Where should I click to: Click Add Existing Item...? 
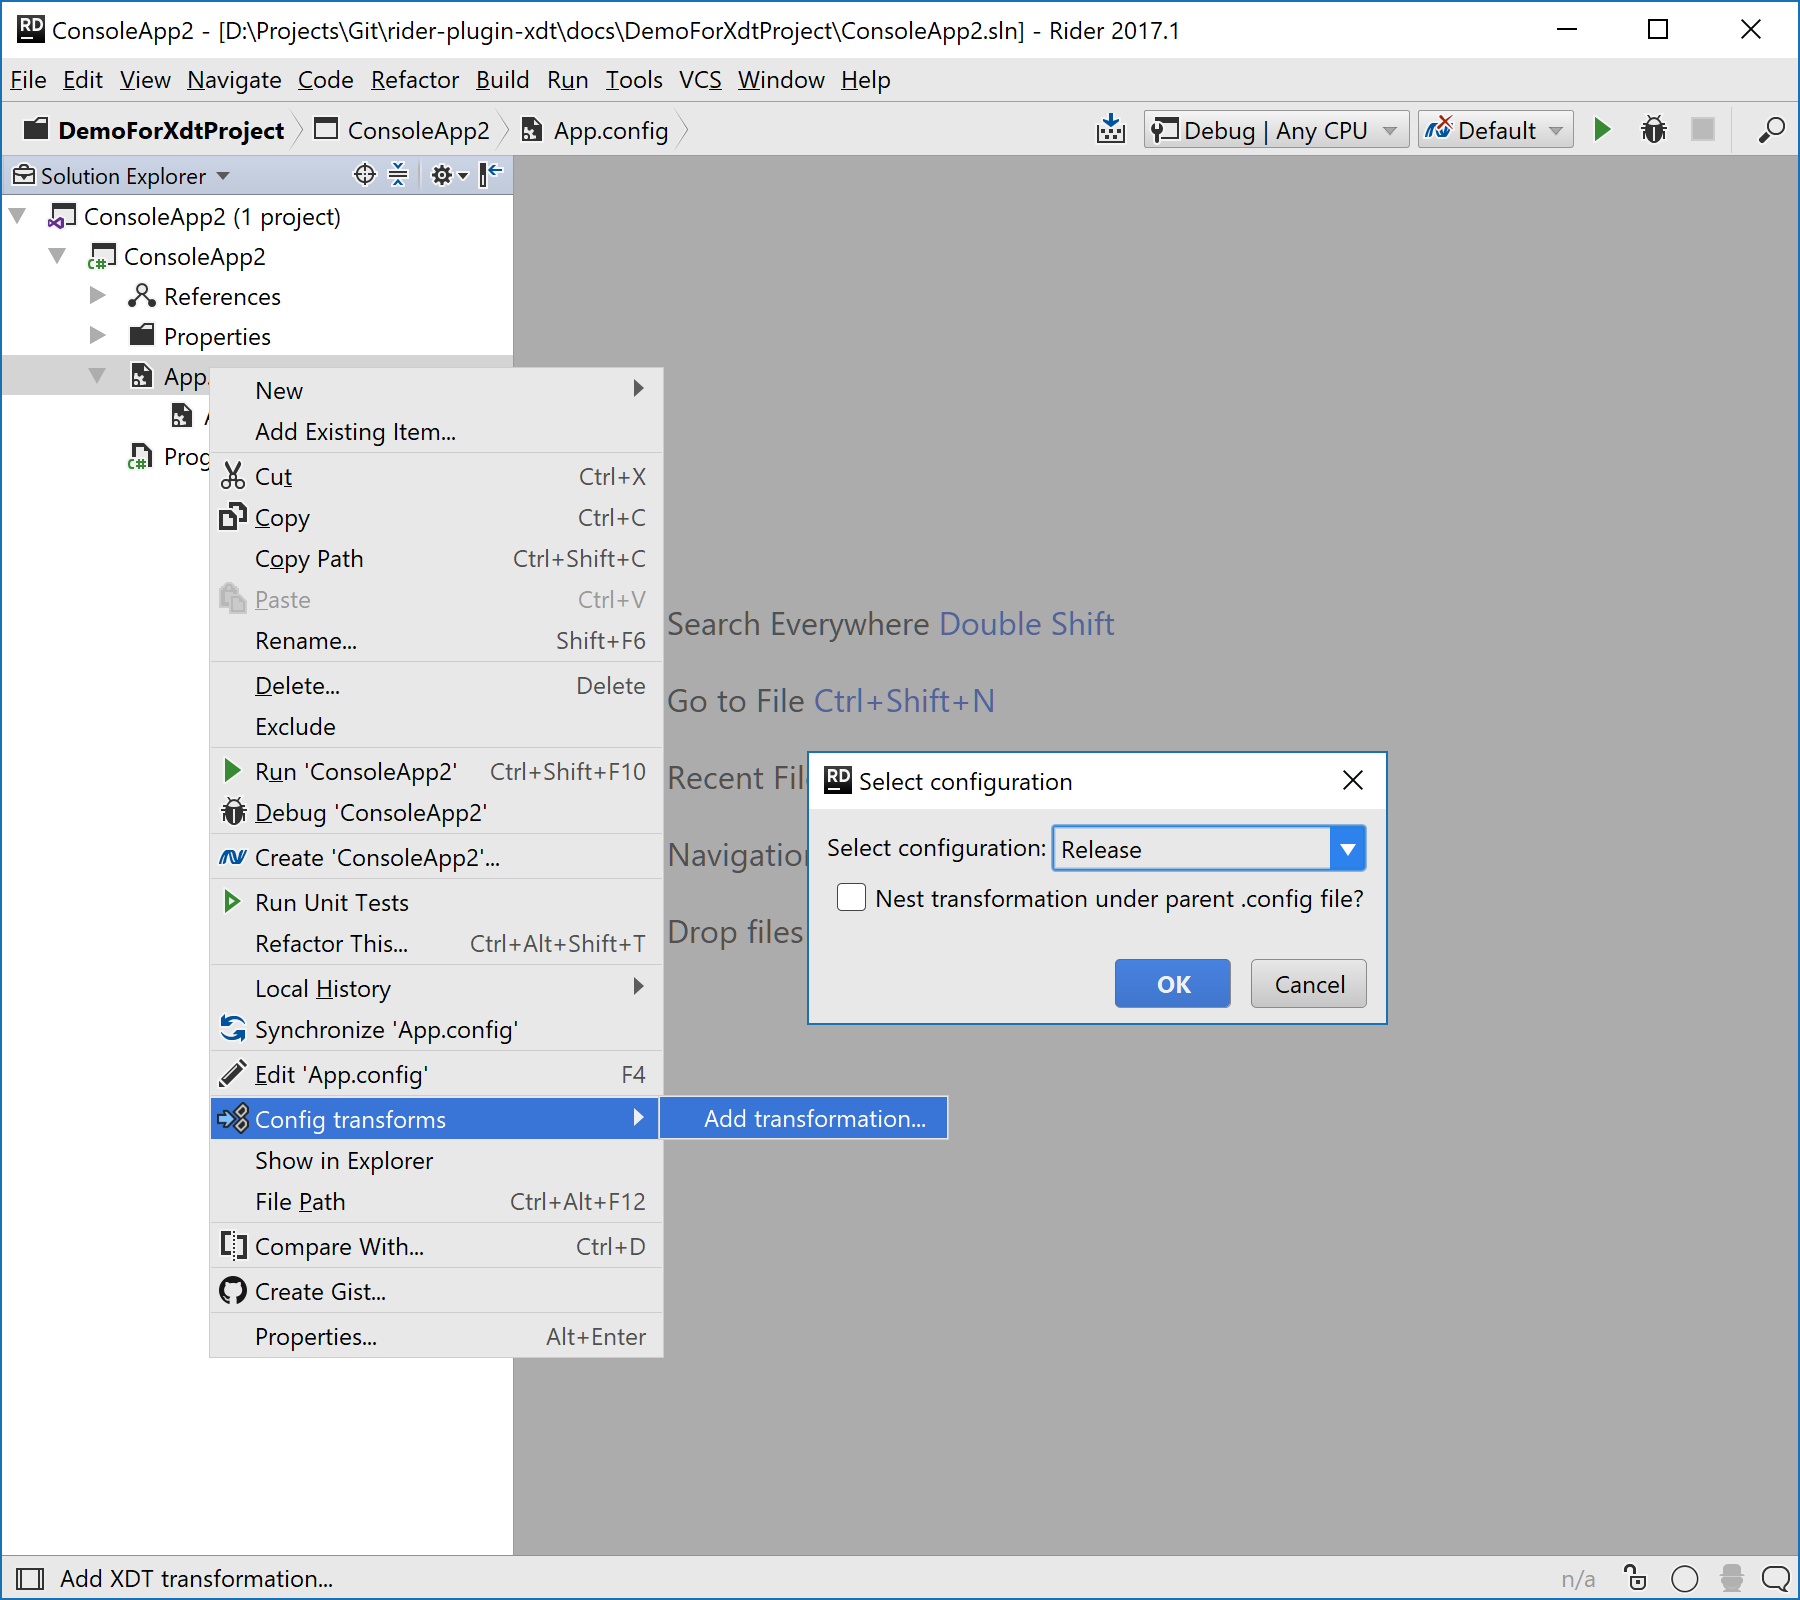pos(436,432)
